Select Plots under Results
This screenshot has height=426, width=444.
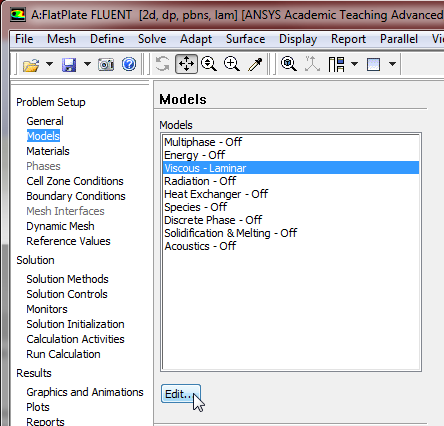click(38, 407)
